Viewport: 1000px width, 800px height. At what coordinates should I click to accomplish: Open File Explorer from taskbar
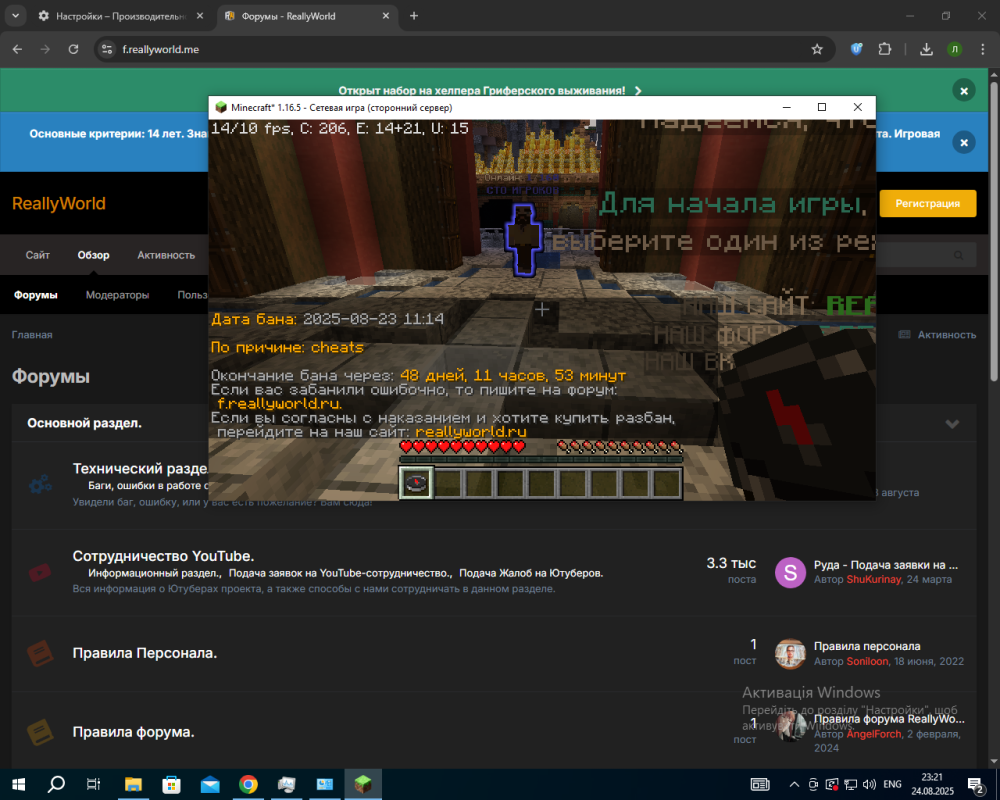[133, 784]
